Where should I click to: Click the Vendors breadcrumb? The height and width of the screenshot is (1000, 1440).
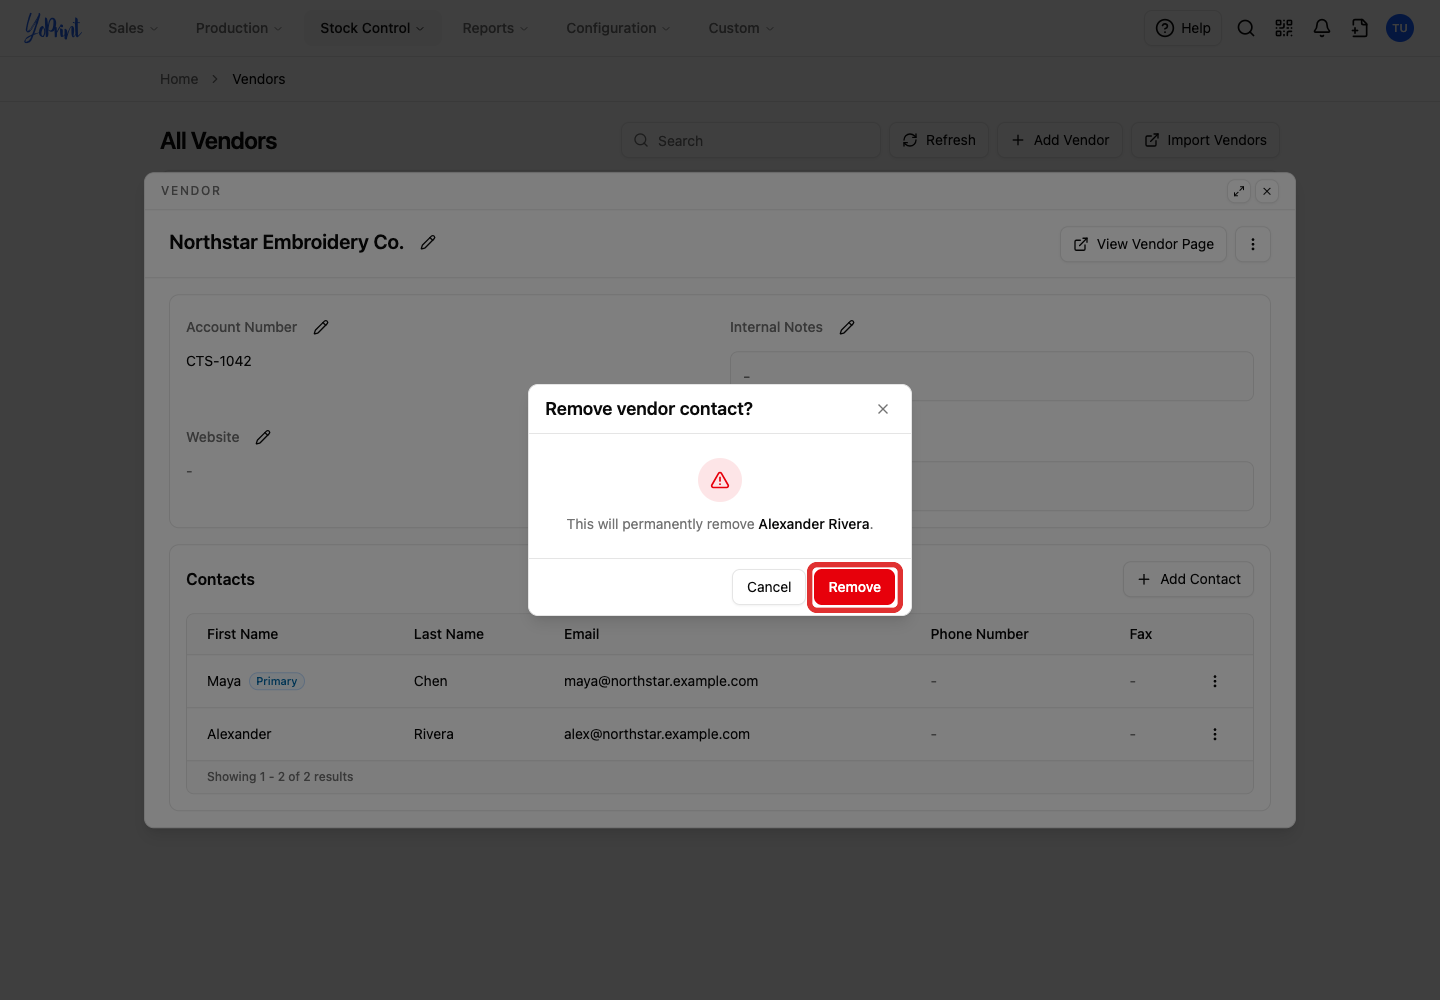tap(259, 79)
